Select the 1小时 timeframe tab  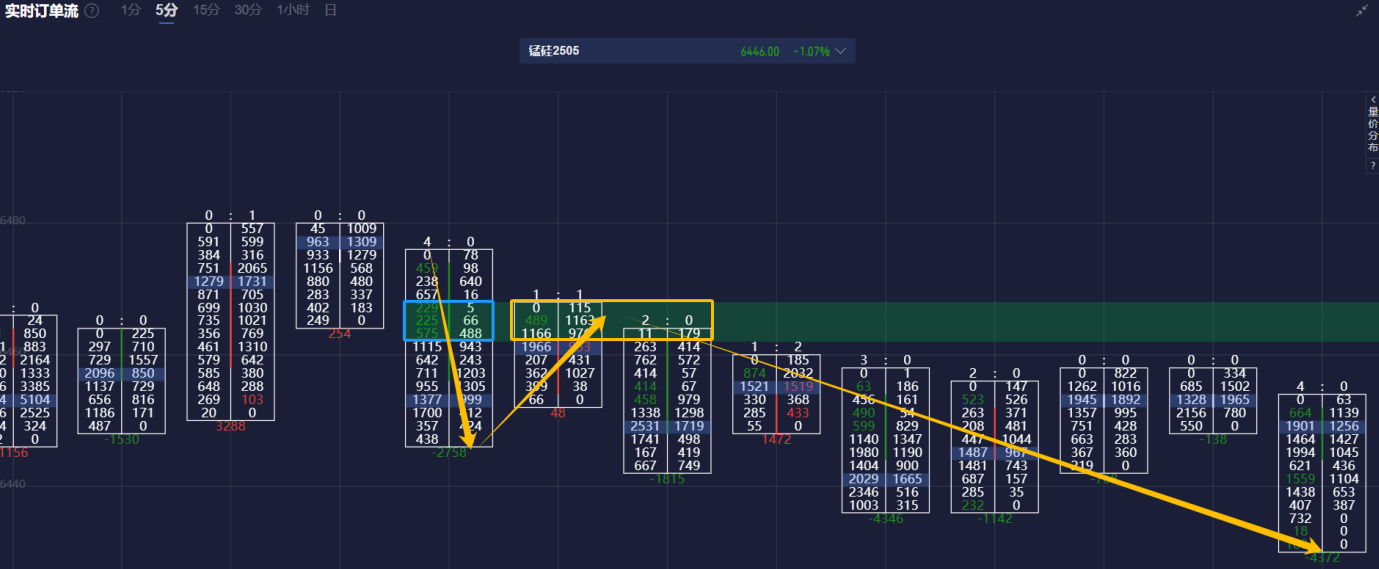(293, 10)
